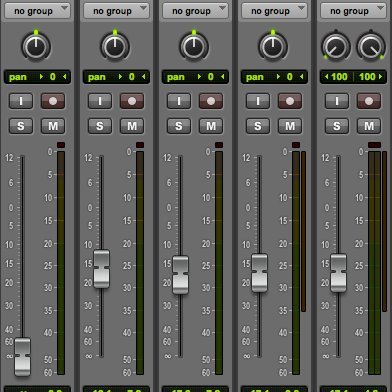
Task: Click the second channel's pan knob
Action: (x=115, y=47)
